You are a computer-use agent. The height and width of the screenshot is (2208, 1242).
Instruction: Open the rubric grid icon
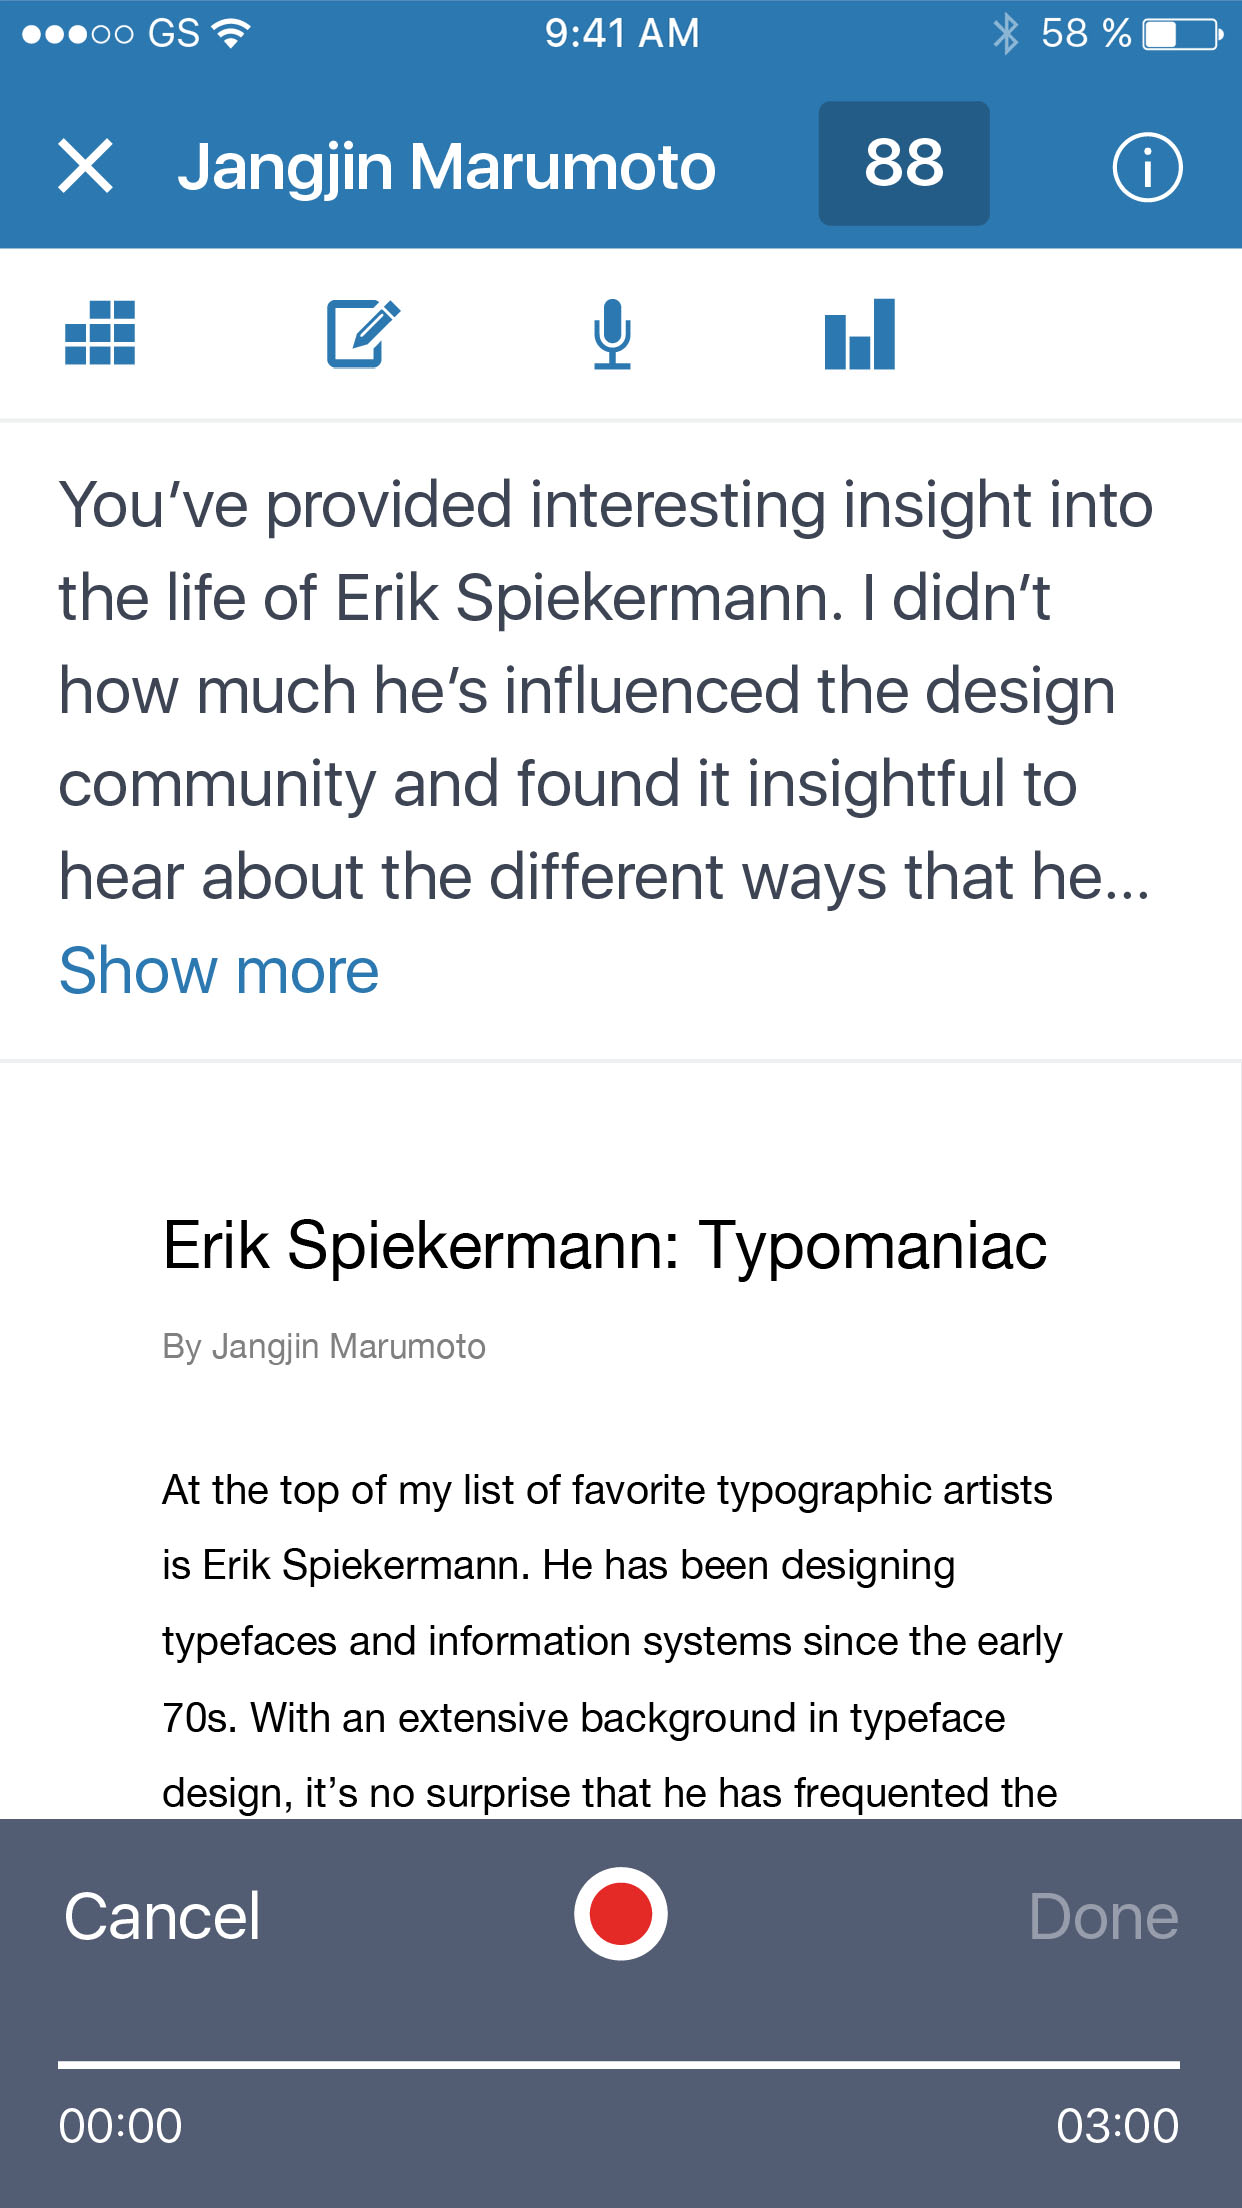[x=100, y=333]
